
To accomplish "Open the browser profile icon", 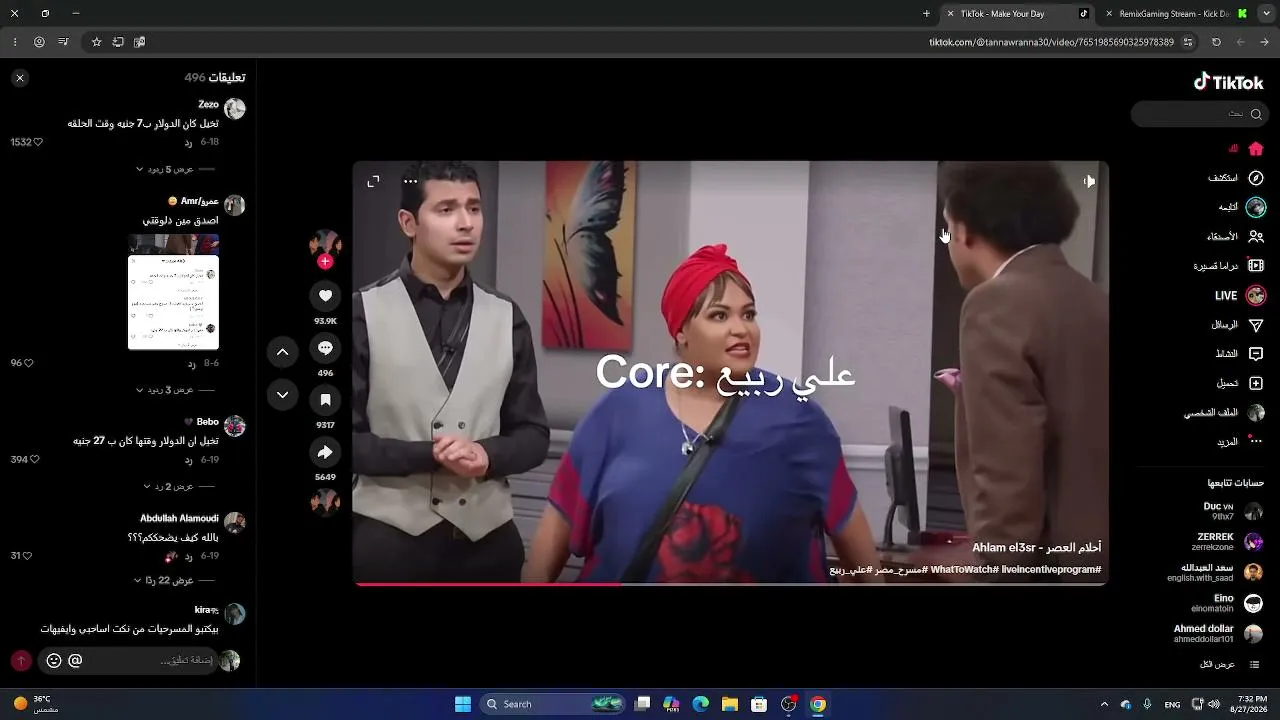I will (x=39, y=42).
